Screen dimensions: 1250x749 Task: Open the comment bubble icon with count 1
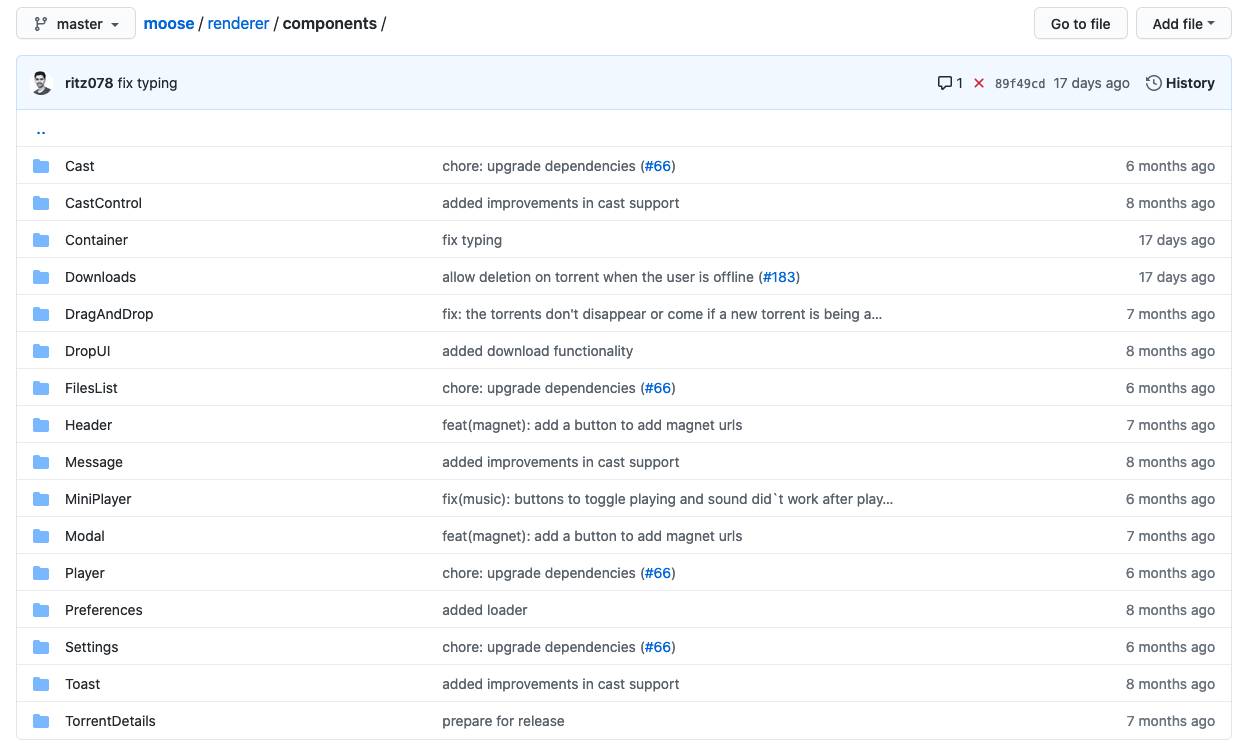click(x=949, y=83)
